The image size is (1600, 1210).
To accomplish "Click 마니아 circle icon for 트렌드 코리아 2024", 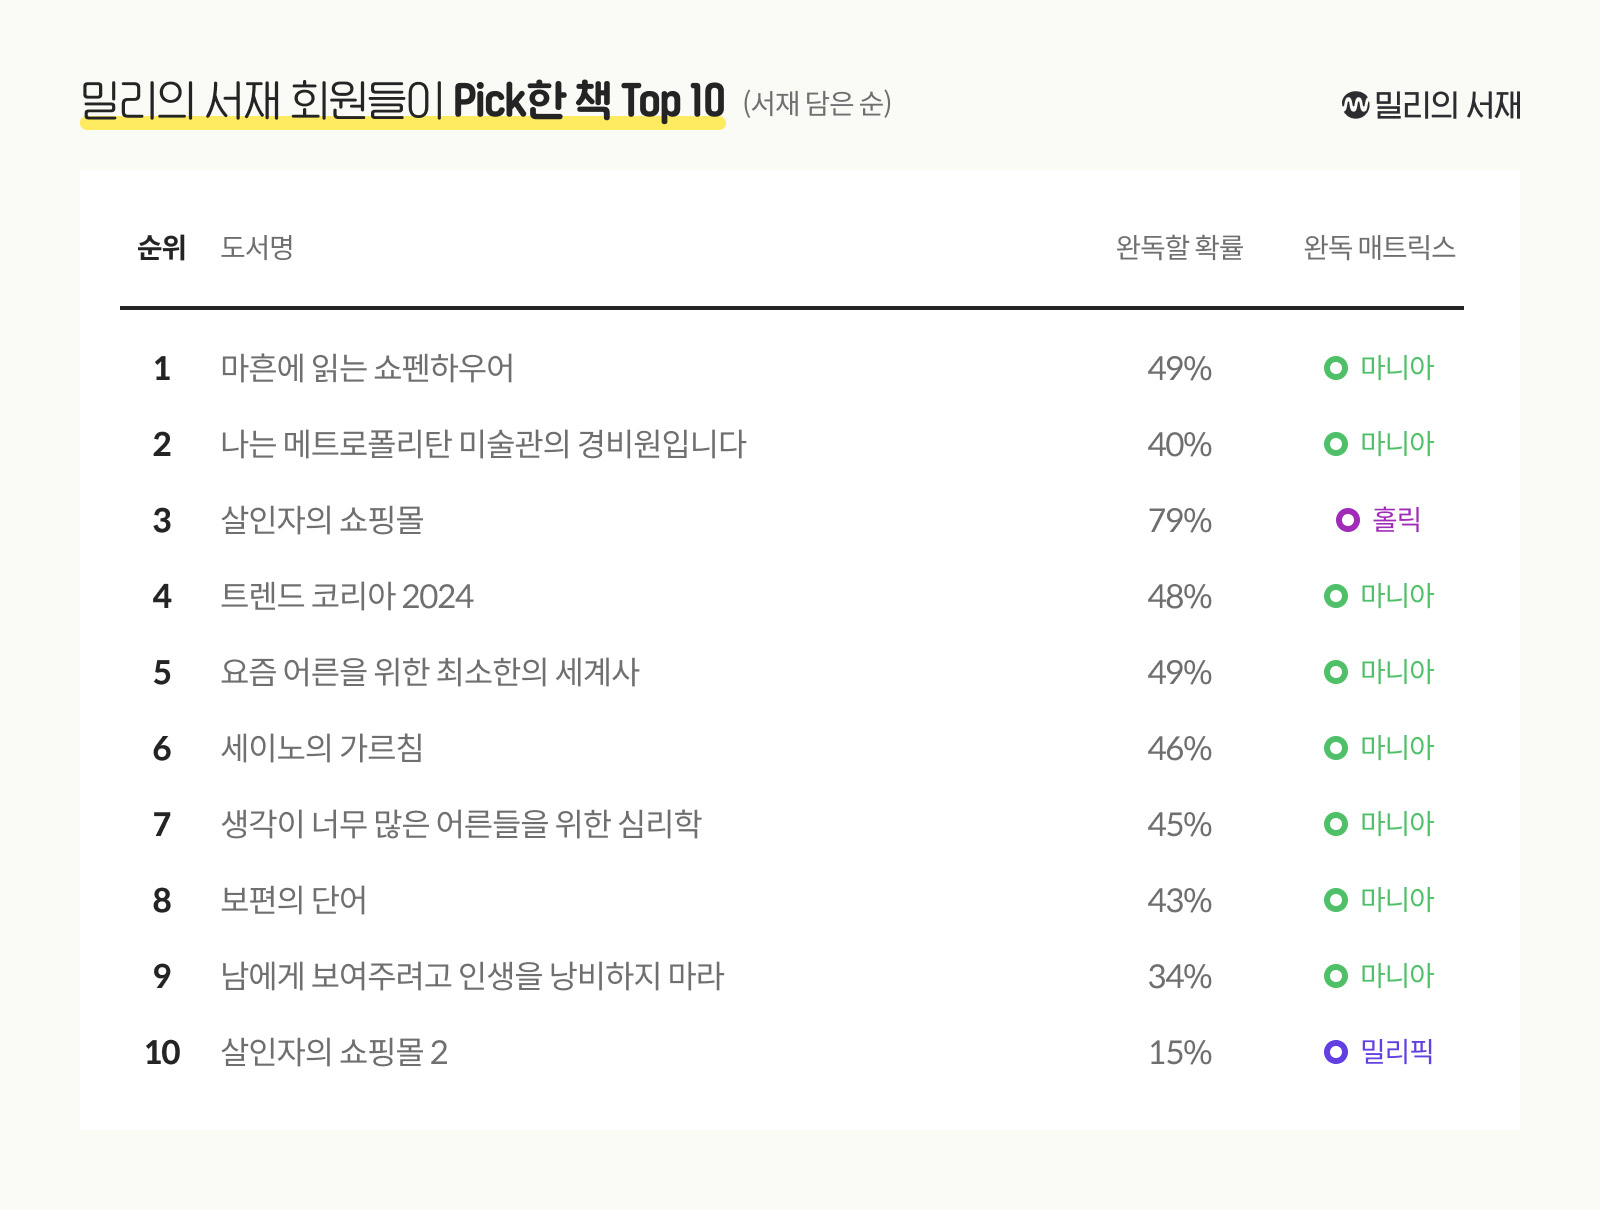I will pos(1335,596).
